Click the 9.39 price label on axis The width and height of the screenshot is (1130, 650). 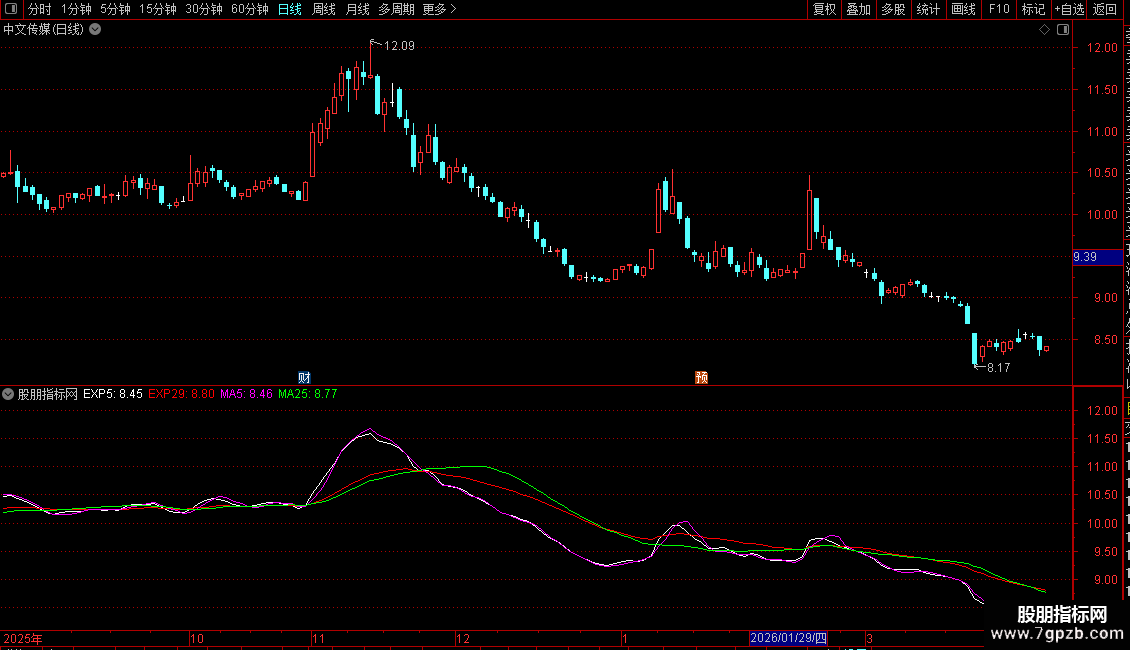click(1086, 257)
